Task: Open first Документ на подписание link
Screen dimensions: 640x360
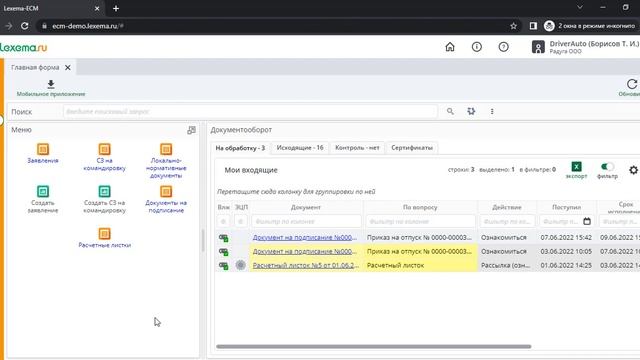Action: (305, 237)
